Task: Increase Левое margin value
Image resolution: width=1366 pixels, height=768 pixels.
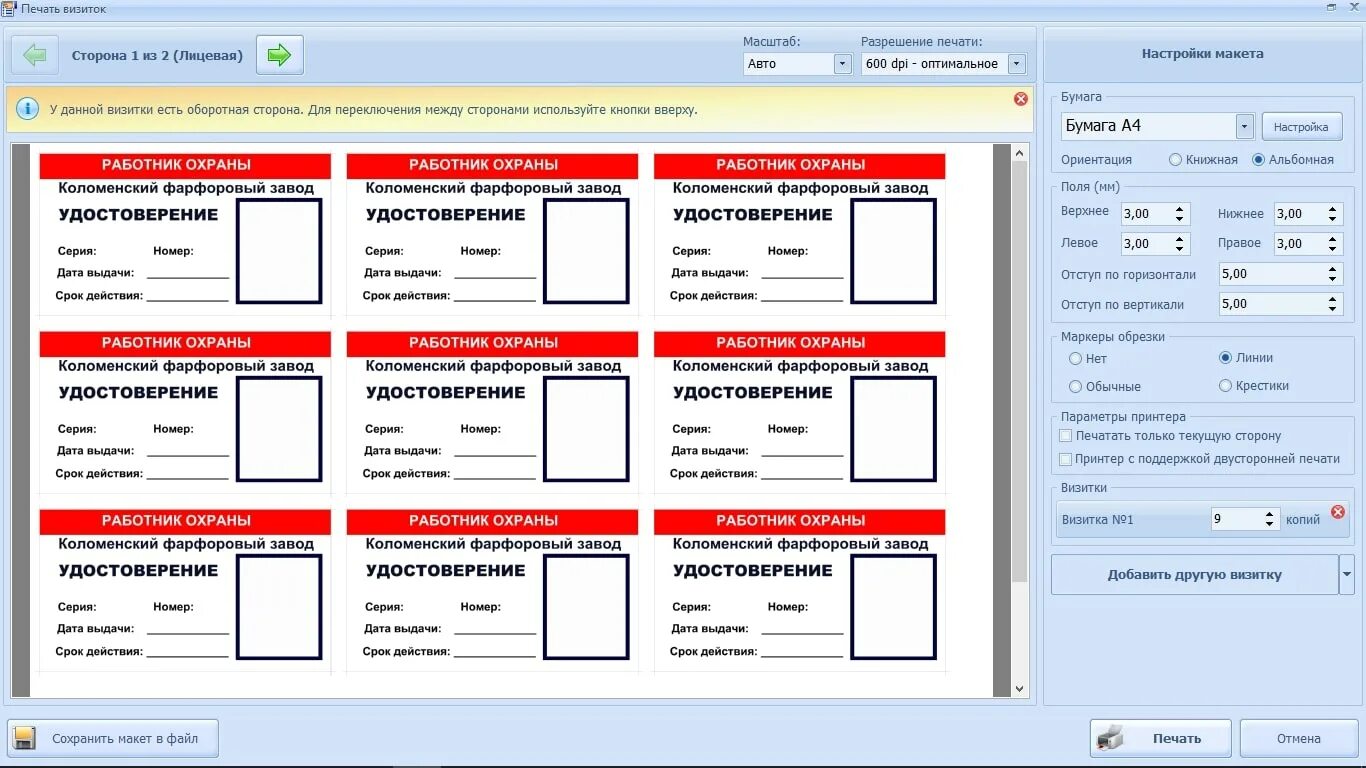Action: coord(1180,239)
